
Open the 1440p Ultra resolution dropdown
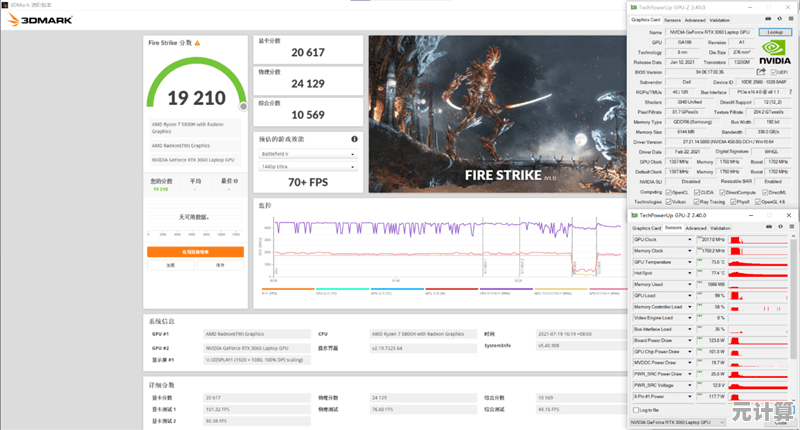point(308,167)
